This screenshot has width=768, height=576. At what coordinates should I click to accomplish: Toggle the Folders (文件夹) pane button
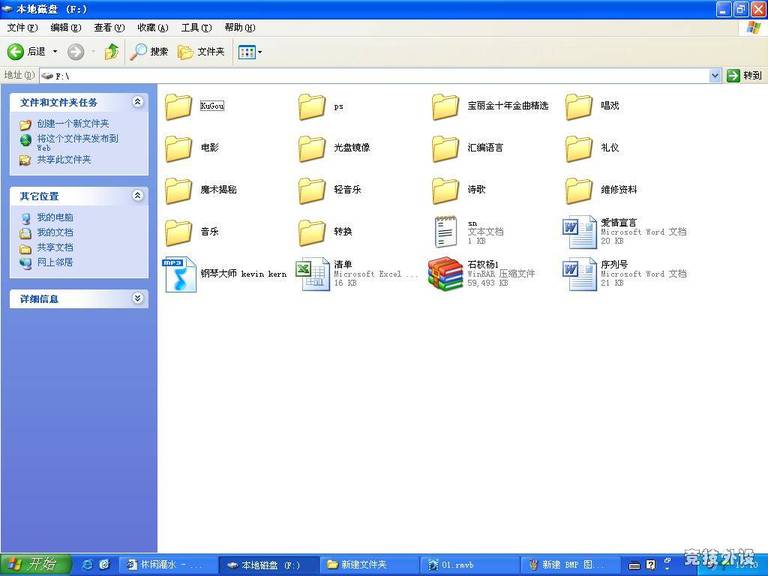201,51
